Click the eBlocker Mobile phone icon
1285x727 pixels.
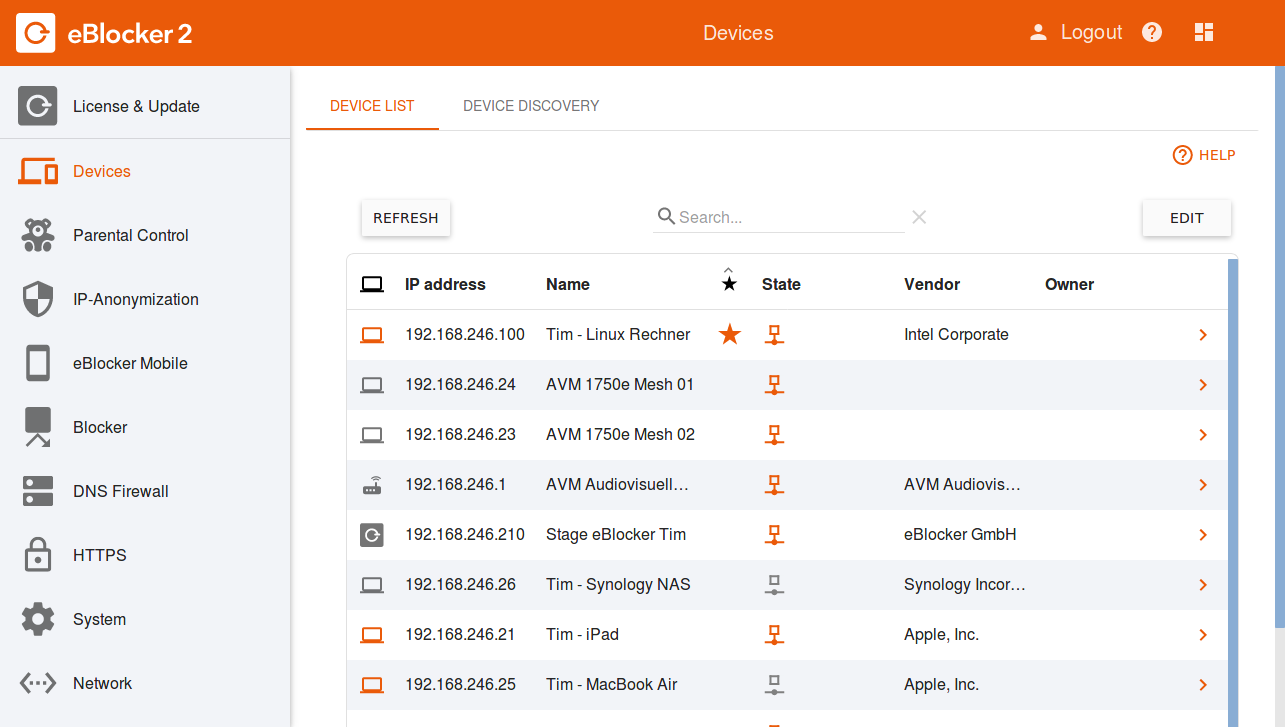pyautogui.click(x=38, y=363)
